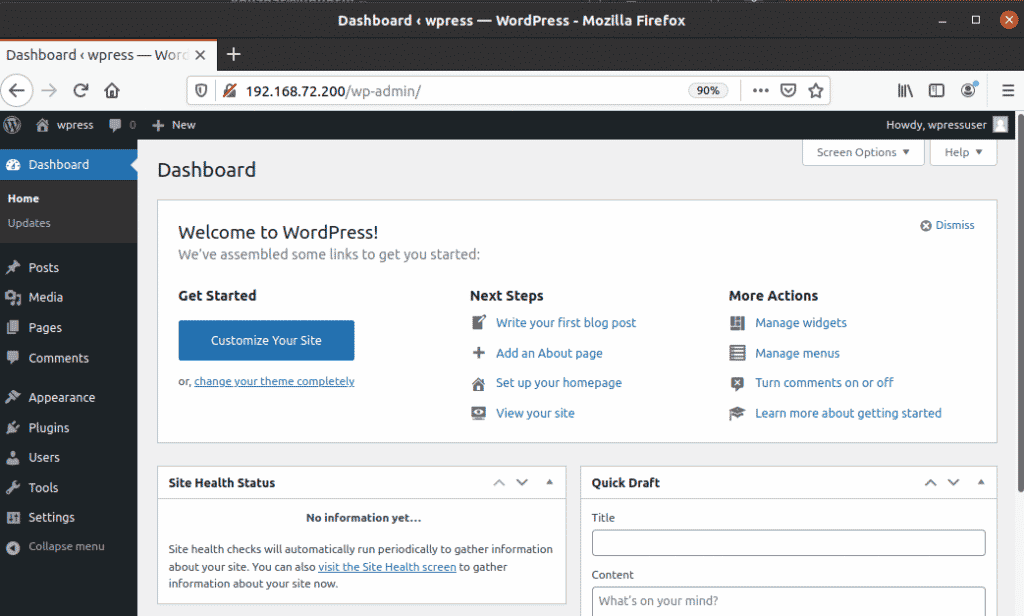Go to the Firefox home page icon
The image size is (1024, 616).
pyautogui.click(x=112, y=91)
